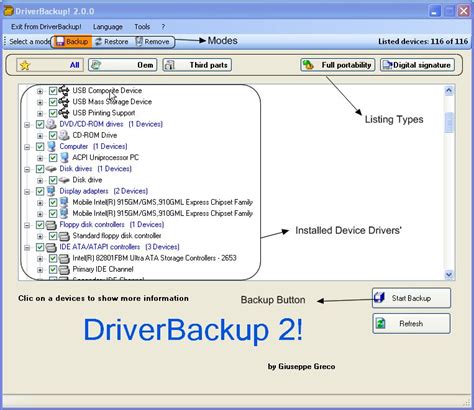The image size is (474, 410).
Task: Uncheck USB Mass Storage Device checkbox
Action: 53,102
